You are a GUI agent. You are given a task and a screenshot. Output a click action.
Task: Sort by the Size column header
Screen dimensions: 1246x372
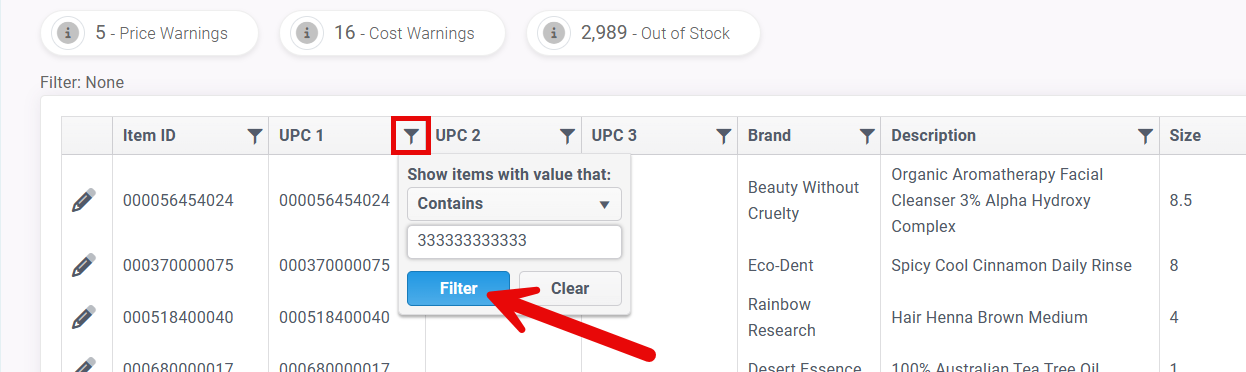[1185, 136]
